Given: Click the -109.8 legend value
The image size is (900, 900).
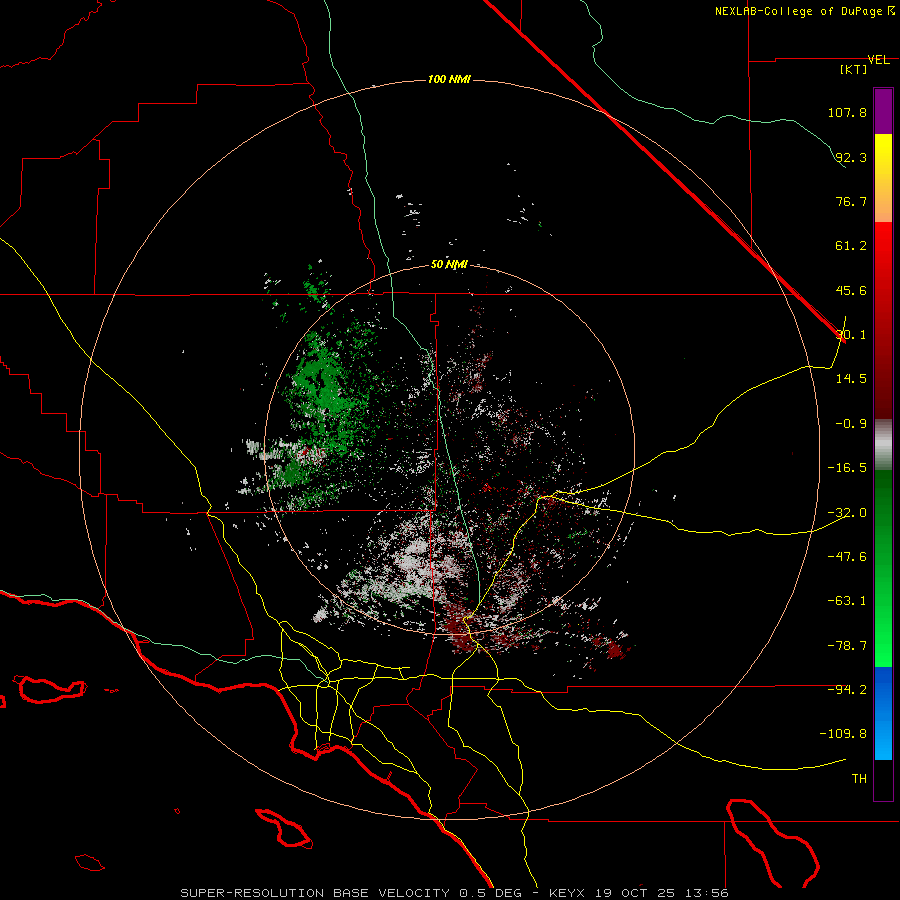Looking at the screenshot, I should 844,734.
